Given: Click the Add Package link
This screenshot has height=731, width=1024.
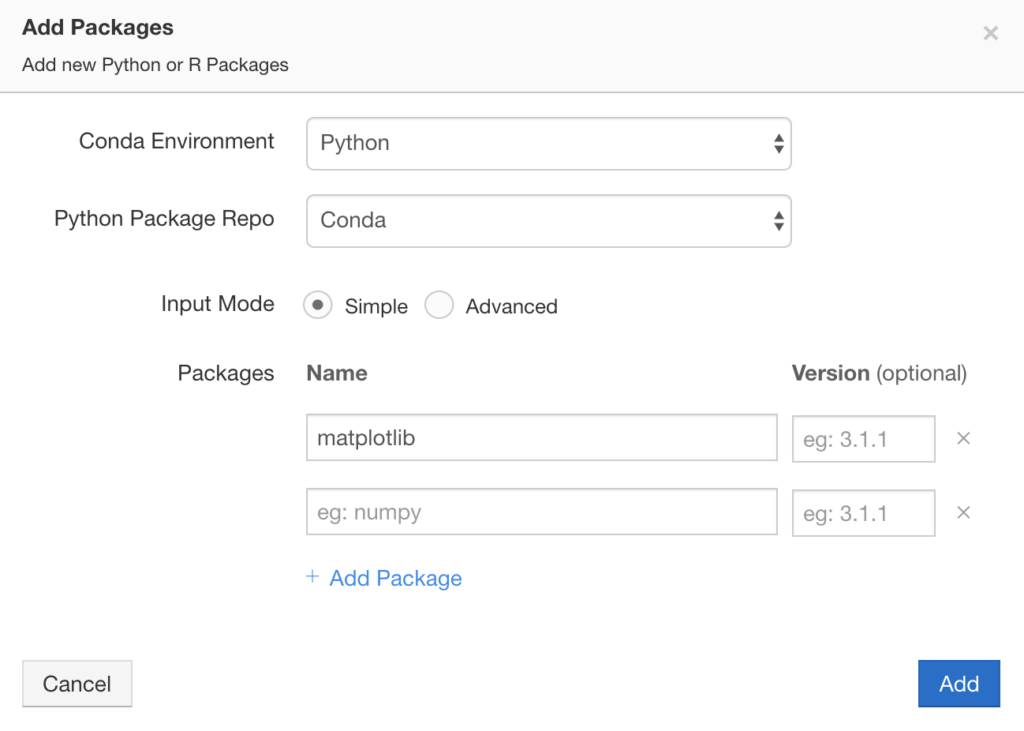Looking at the screenshot, I should pyautogui.click(x=395, y=578).
